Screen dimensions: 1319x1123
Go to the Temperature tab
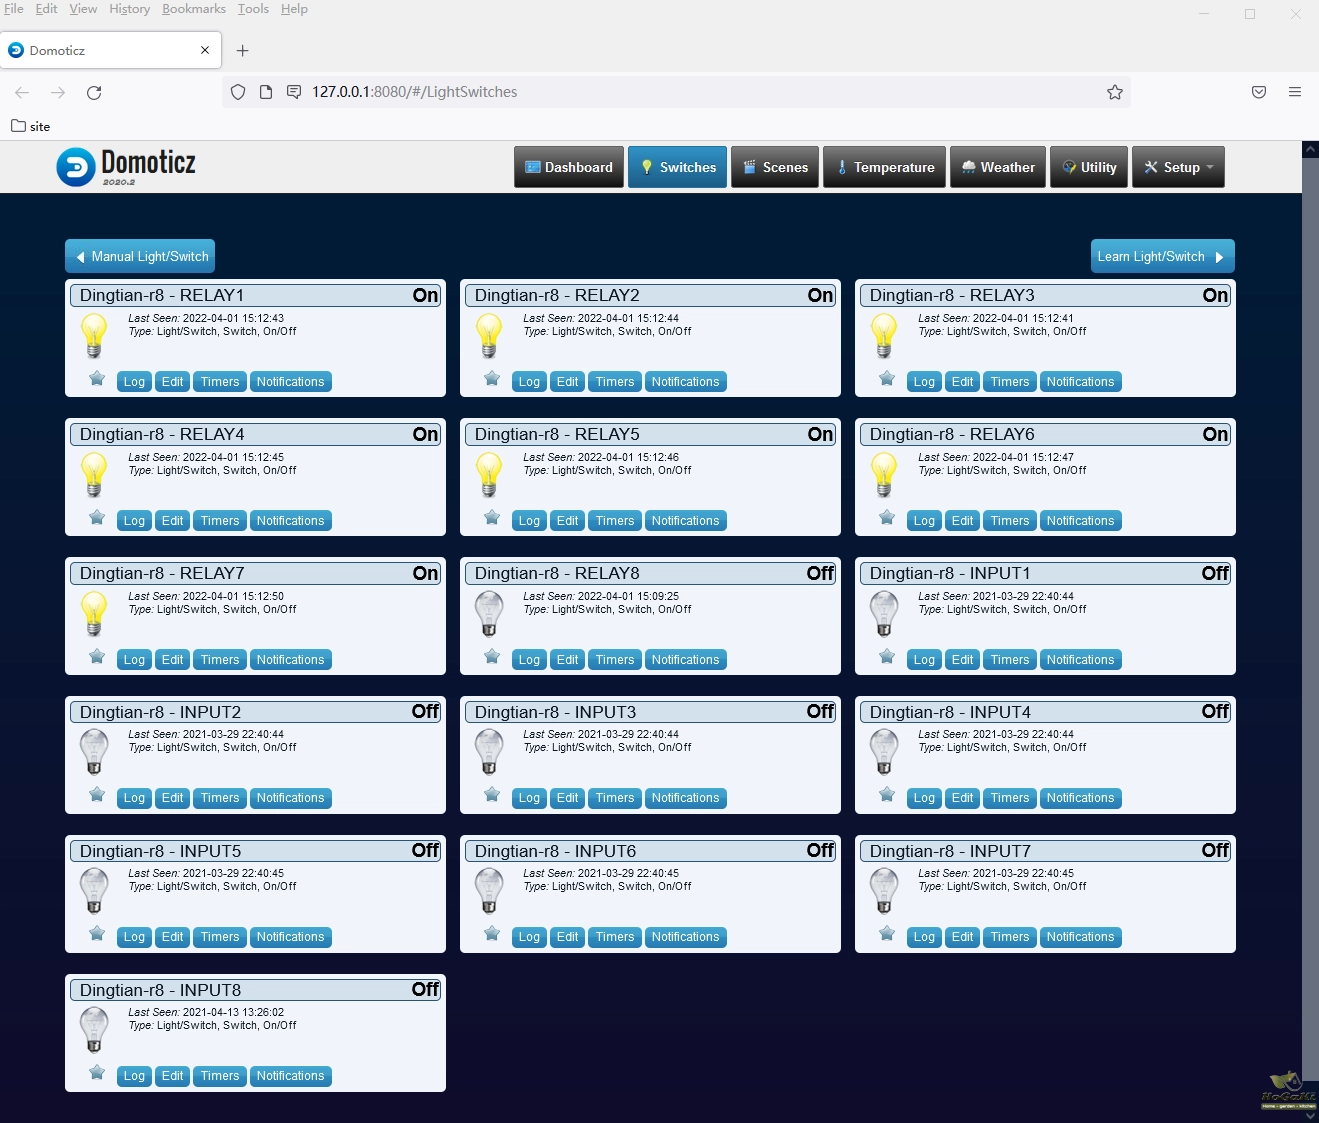pos(884,167)
